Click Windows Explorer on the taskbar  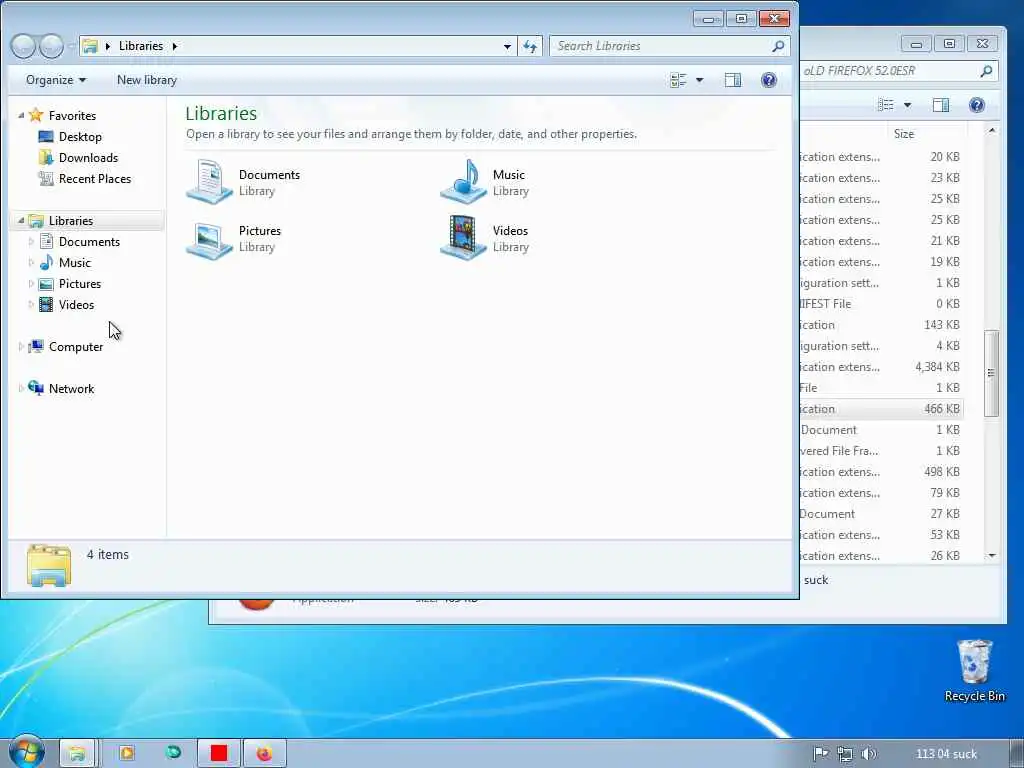(77, 754)
